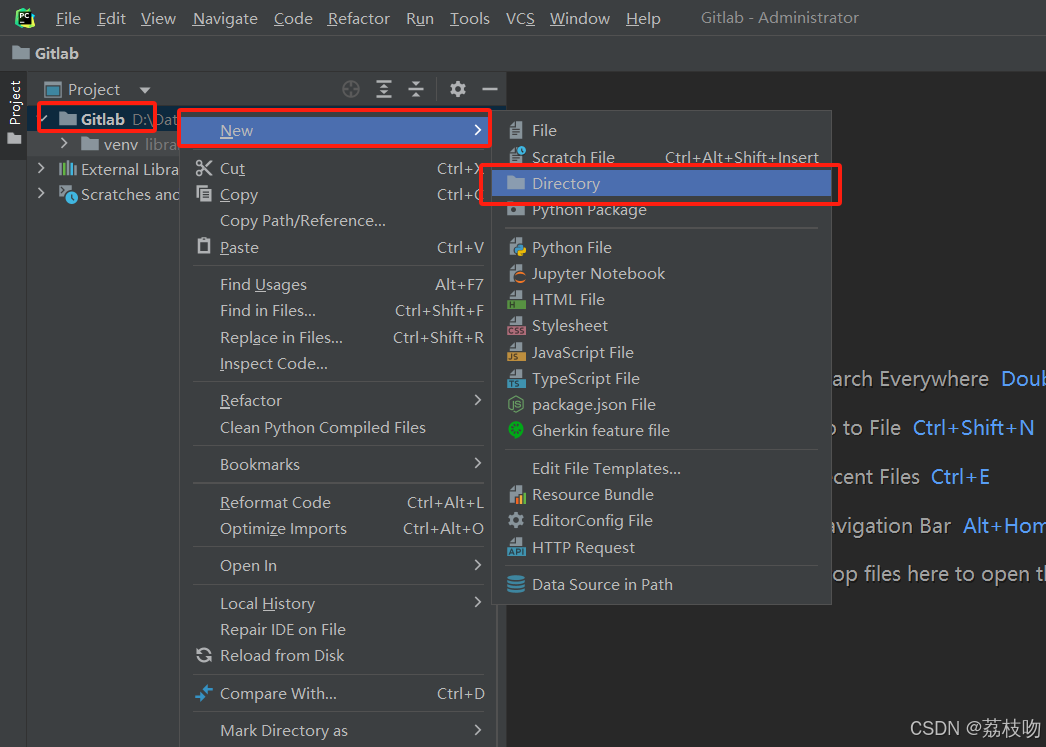Choose New in the context menu
Image resolution: width=1046 pixels, height=747 pixels.
(336, 130)
